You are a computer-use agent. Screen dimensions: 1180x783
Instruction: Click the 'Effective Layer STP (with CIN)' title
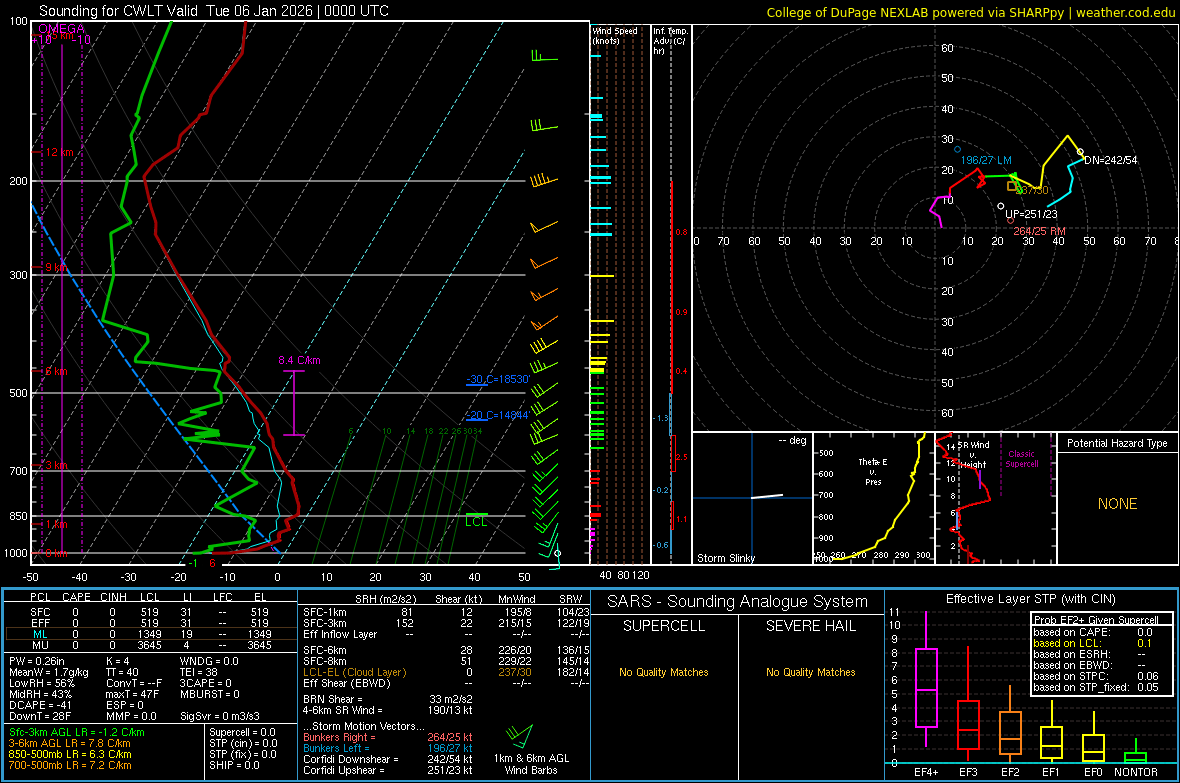(x=1030, y=599)
